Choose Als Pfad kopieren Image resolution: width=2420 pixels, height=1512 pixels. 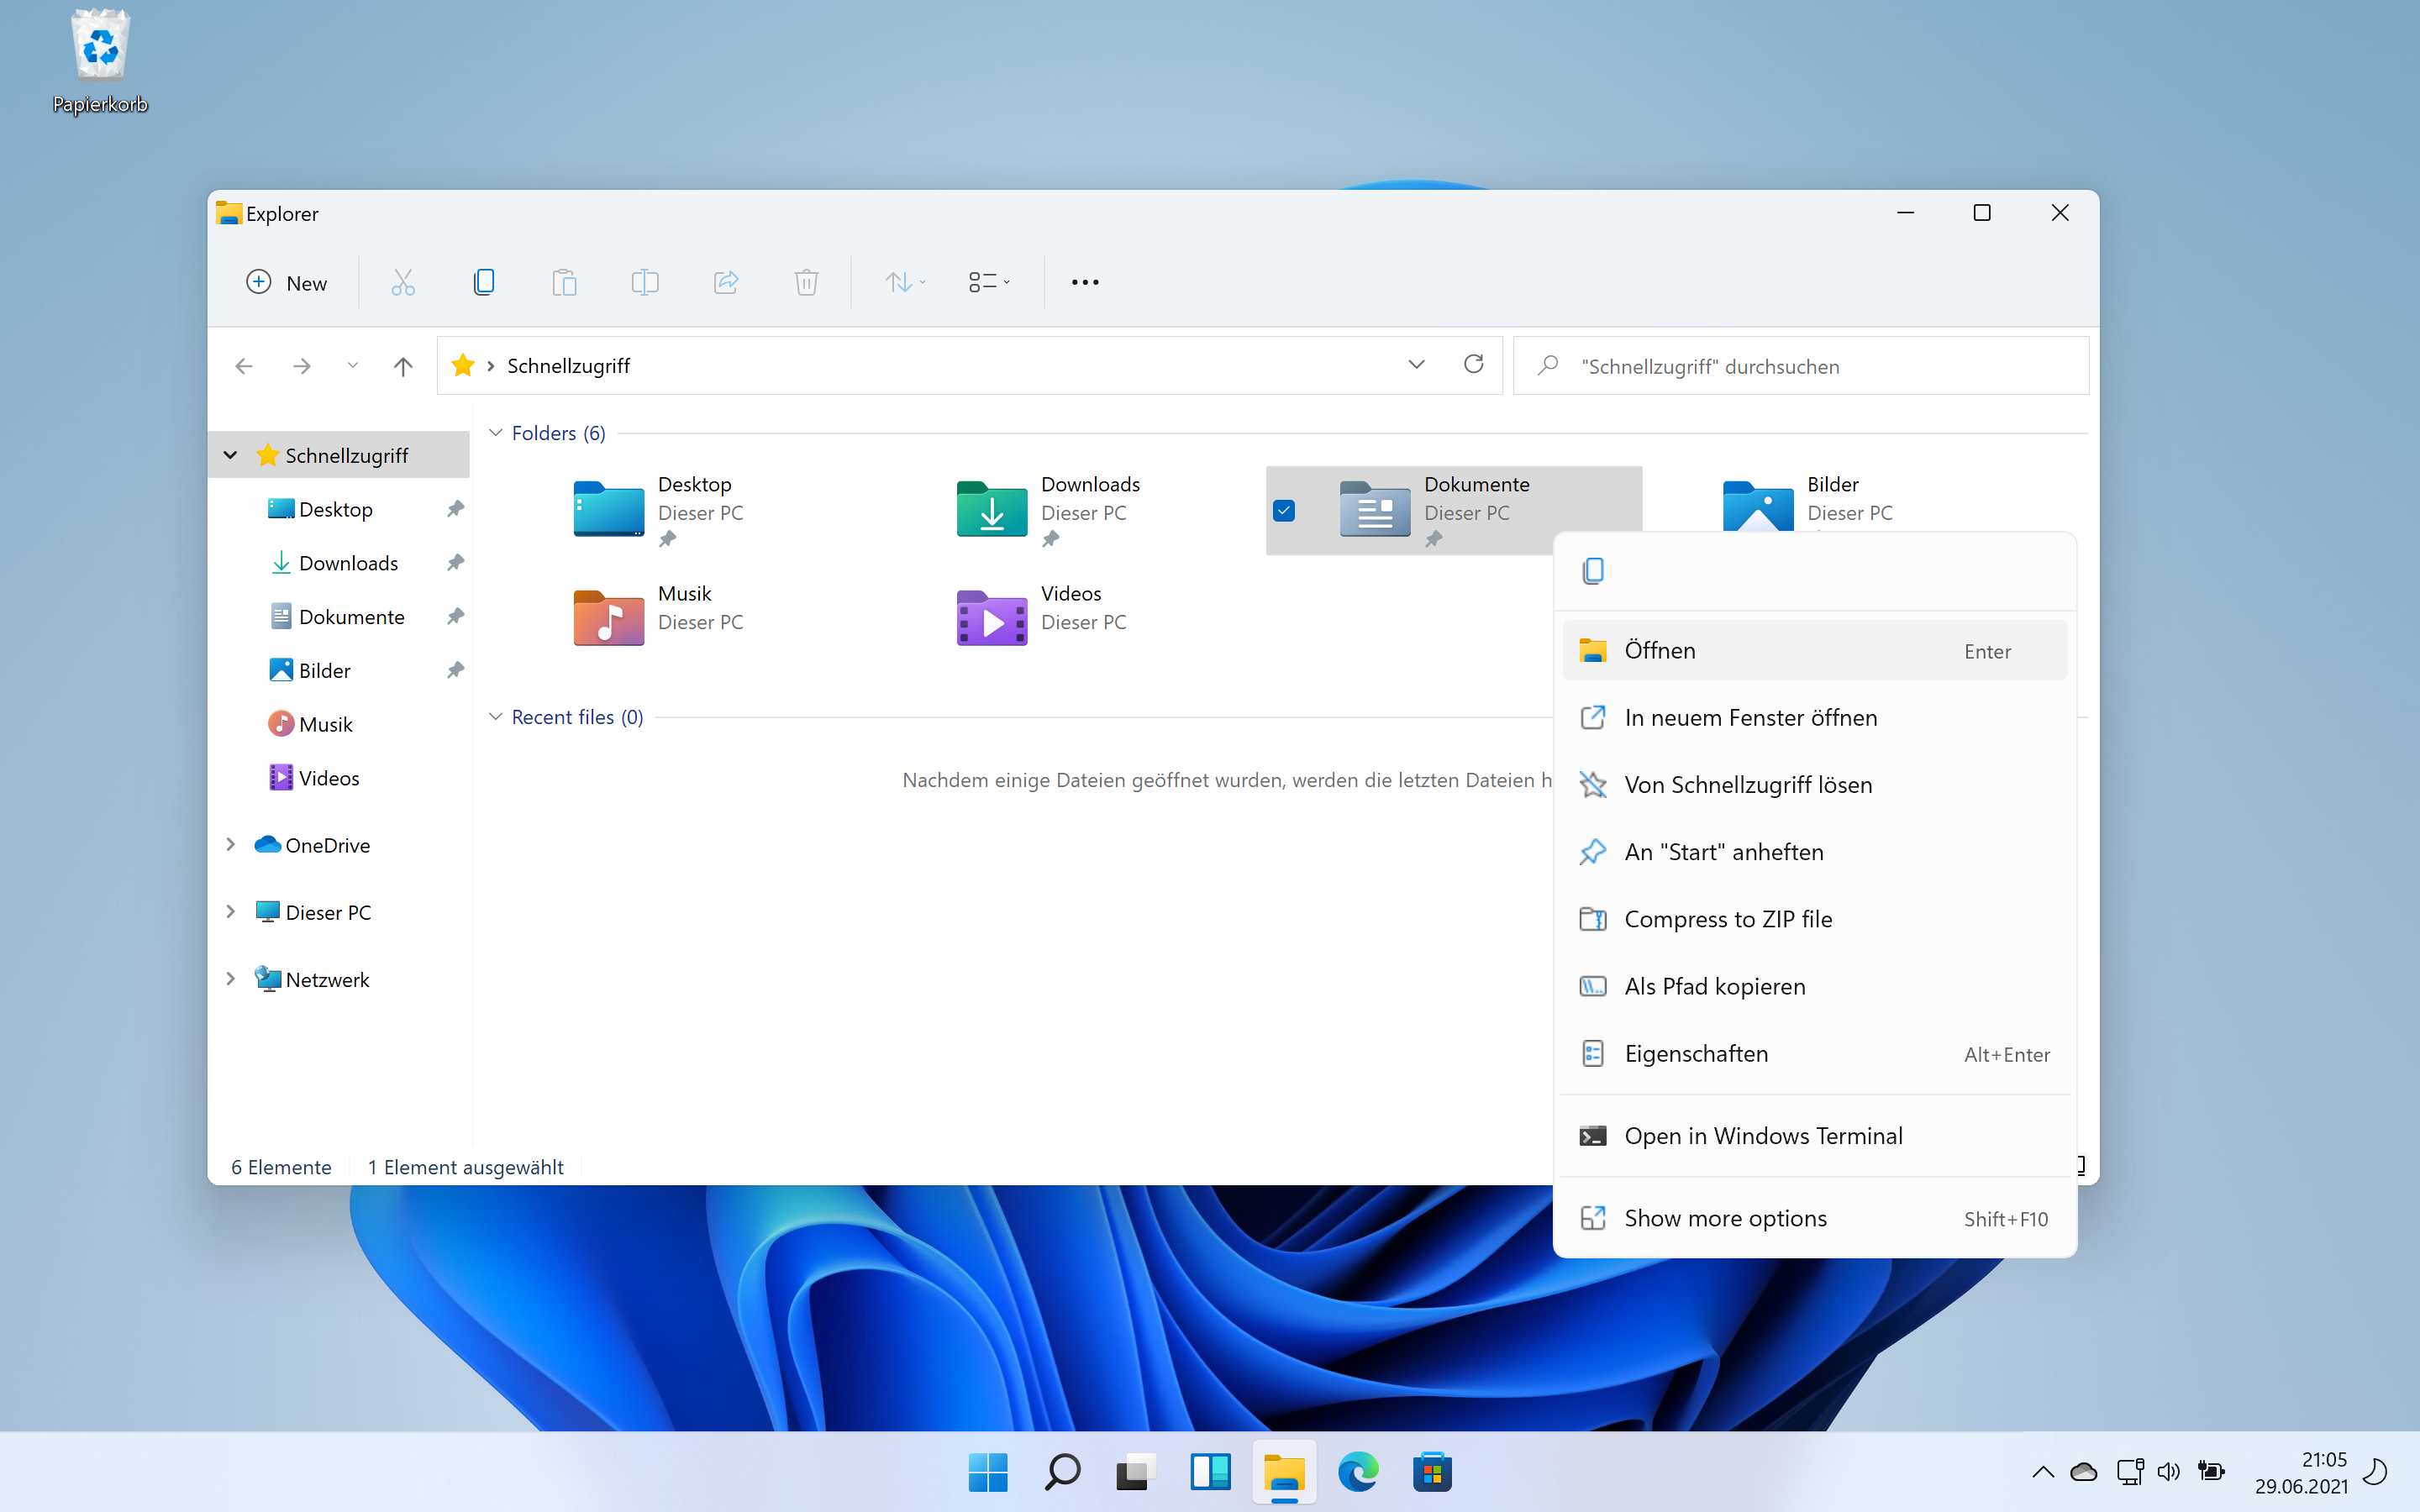[1814, 986]
